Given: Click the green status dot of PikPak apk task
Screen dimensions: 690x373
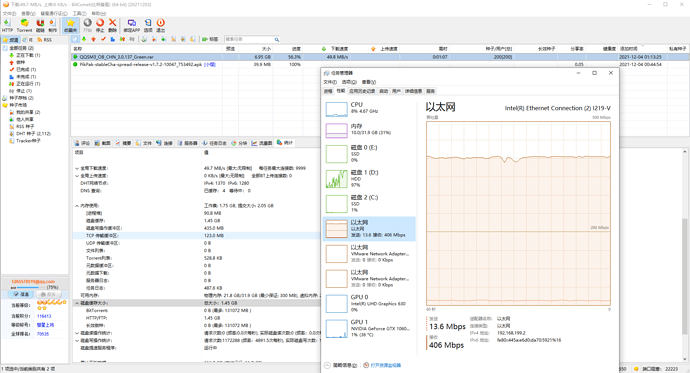Looking at the screenshot, I should point(75,64).
